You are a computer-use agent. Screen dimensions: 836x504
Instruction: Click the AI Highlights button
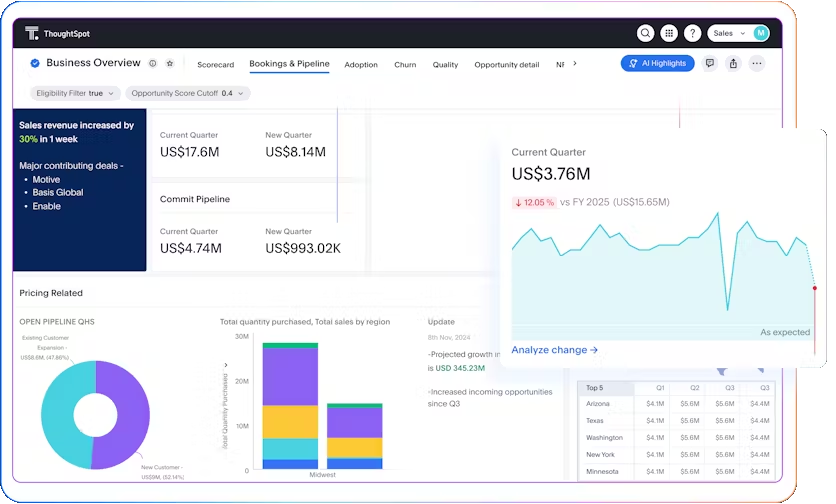(x=657, y=63)
